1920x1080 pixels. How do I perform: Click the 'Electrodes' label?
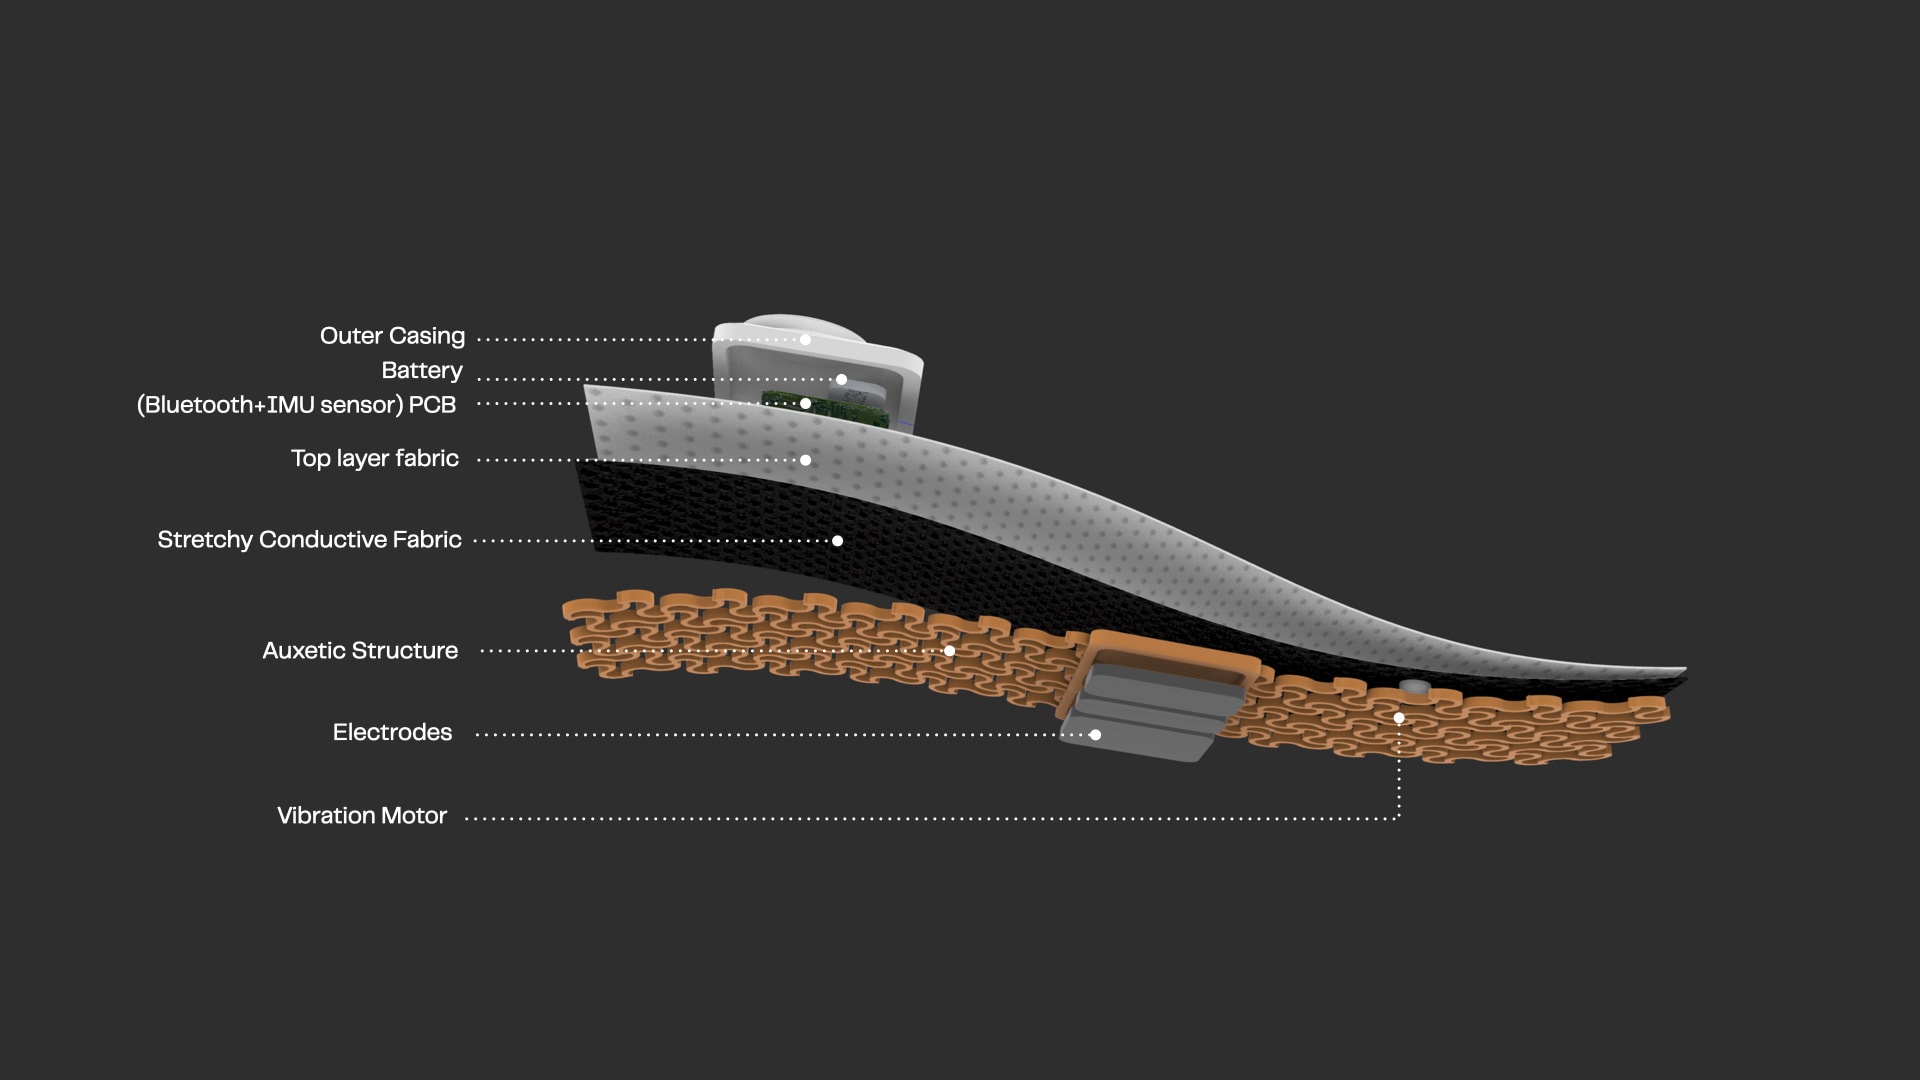[x=392, y=733]
